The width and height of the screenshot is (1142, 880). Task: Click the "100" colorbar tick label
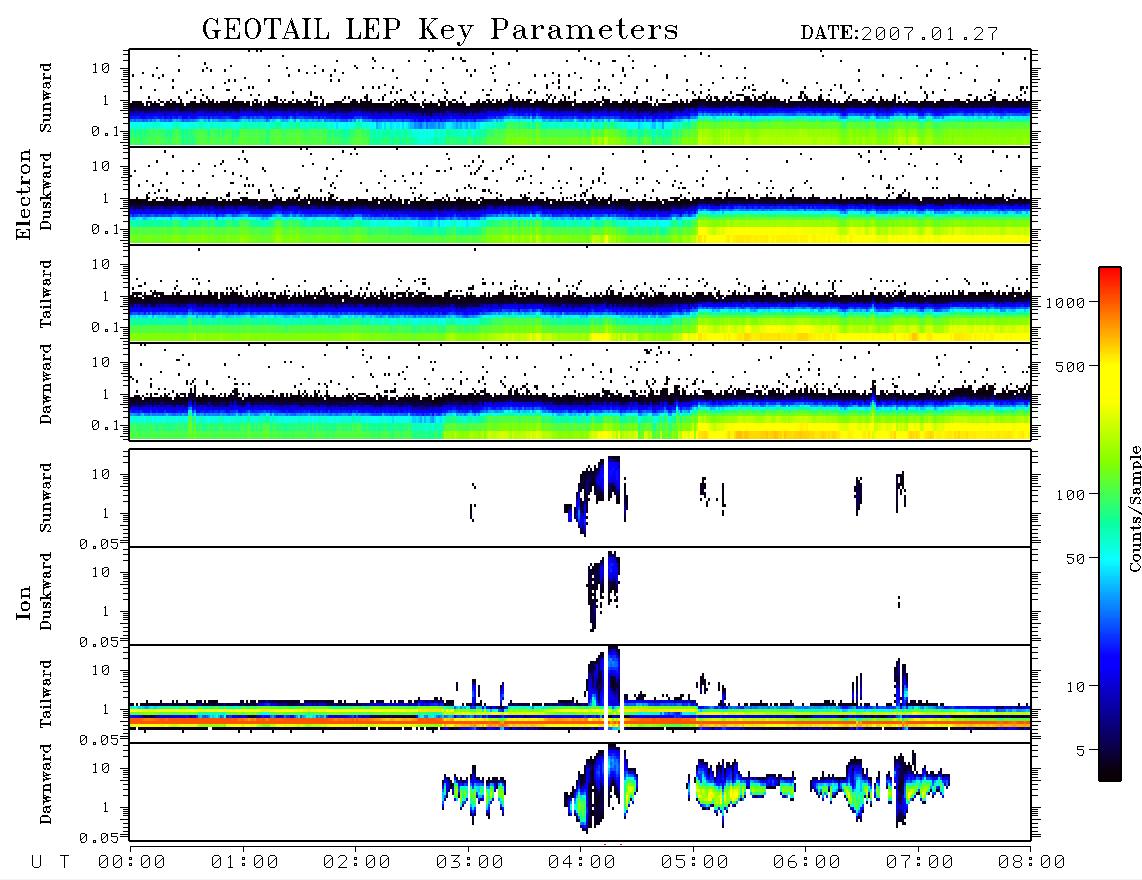tap(1071, 495)
